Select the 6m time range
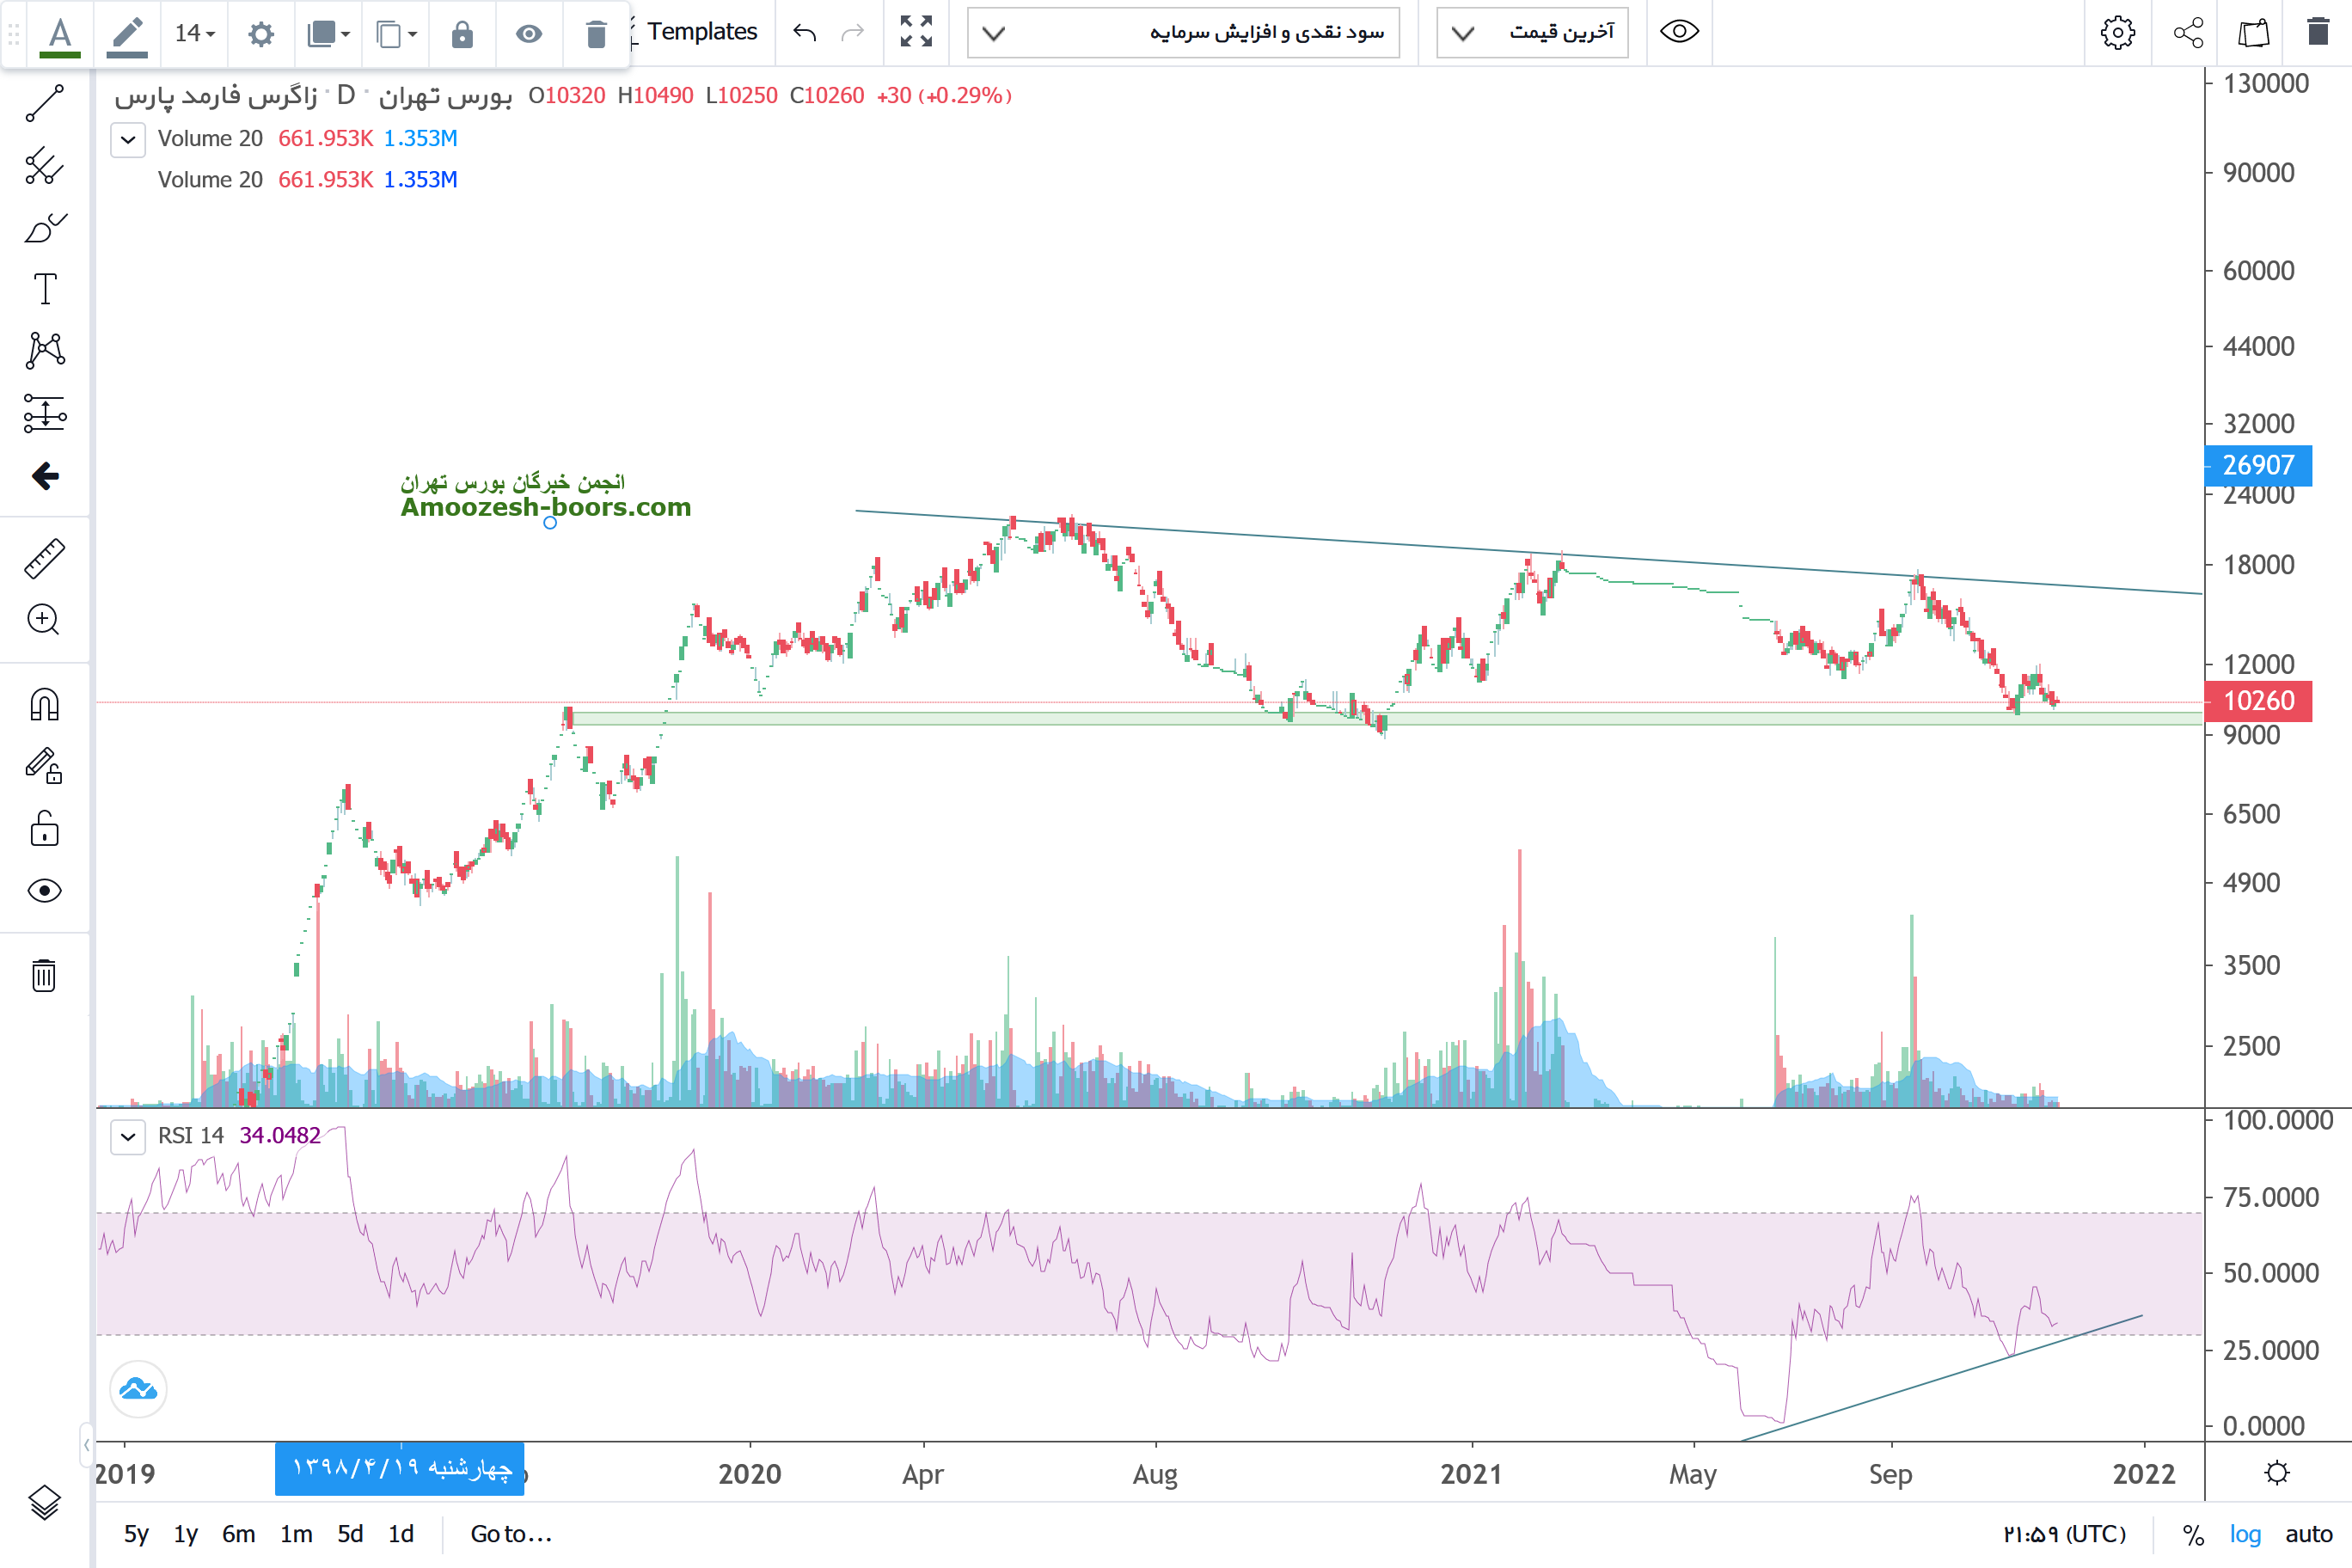Viewport: 2352px width, 1568px height. pyautogui.click(x=238, y=1534)
